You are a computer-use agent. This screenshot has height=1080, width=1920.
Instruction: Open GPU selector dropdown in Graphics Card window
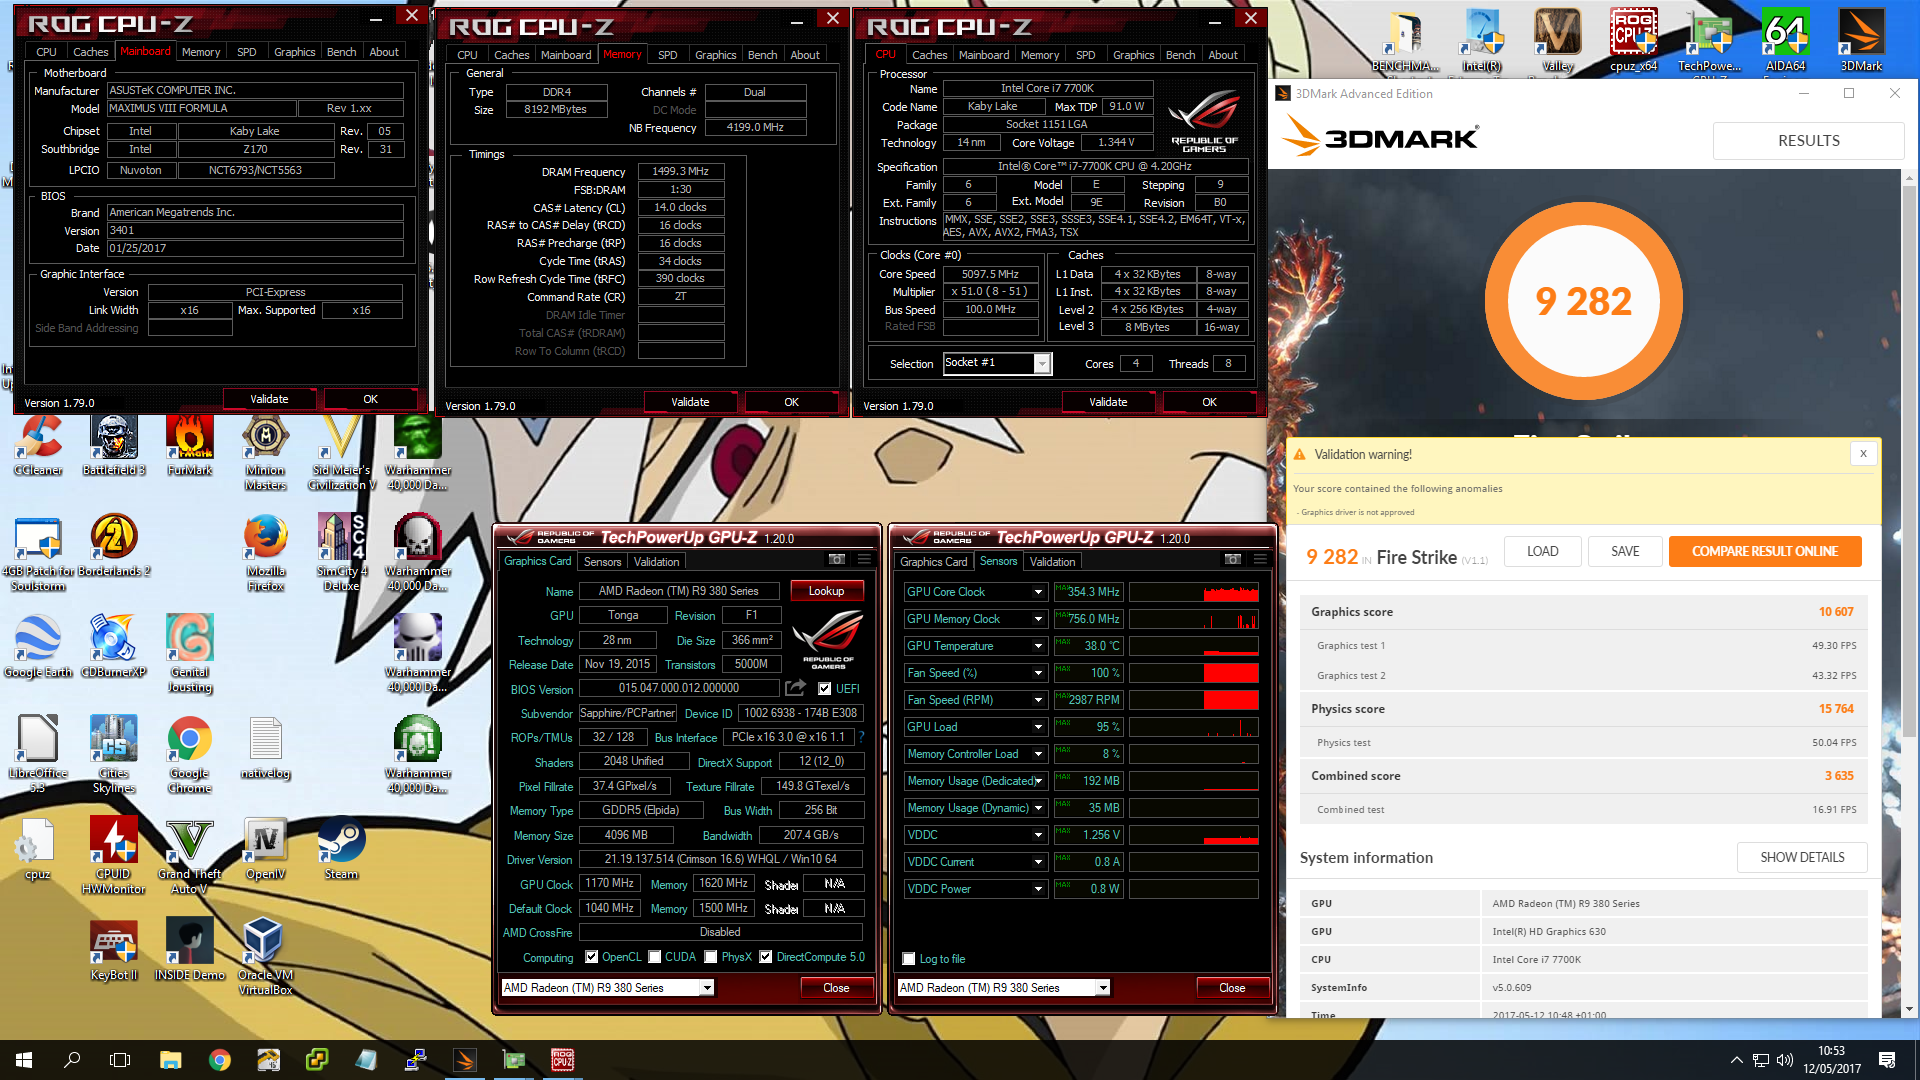pos(706,988)
